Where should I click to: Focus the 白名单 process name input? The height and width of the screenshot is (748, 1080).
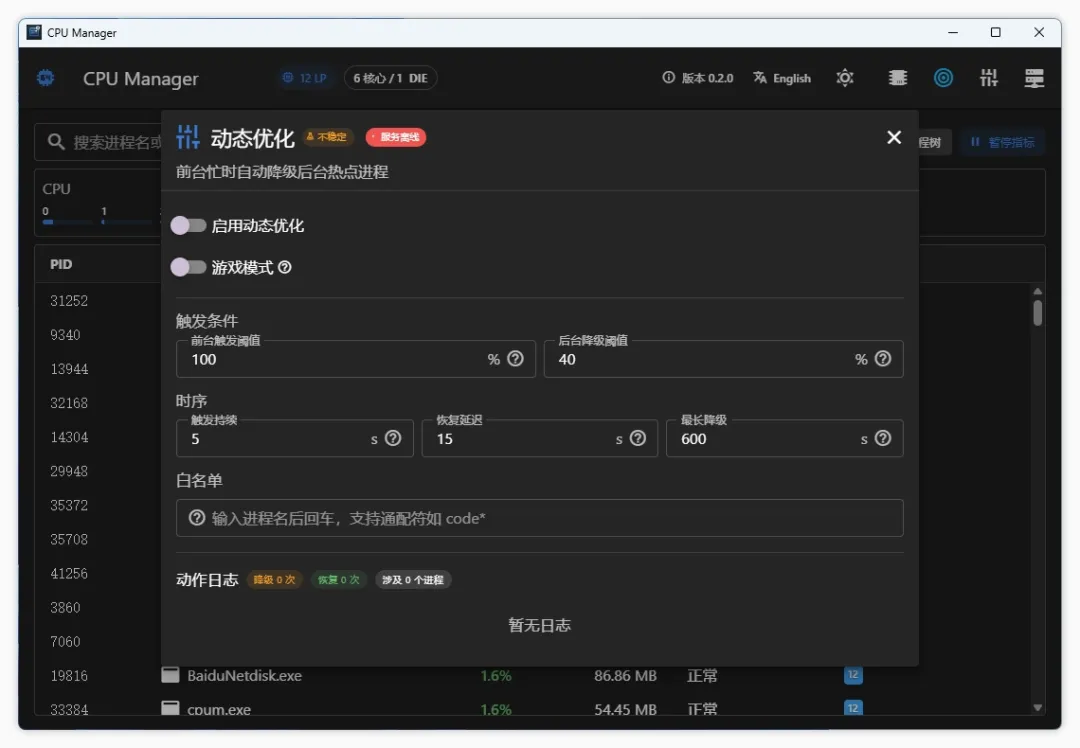[x=539, y=518]
